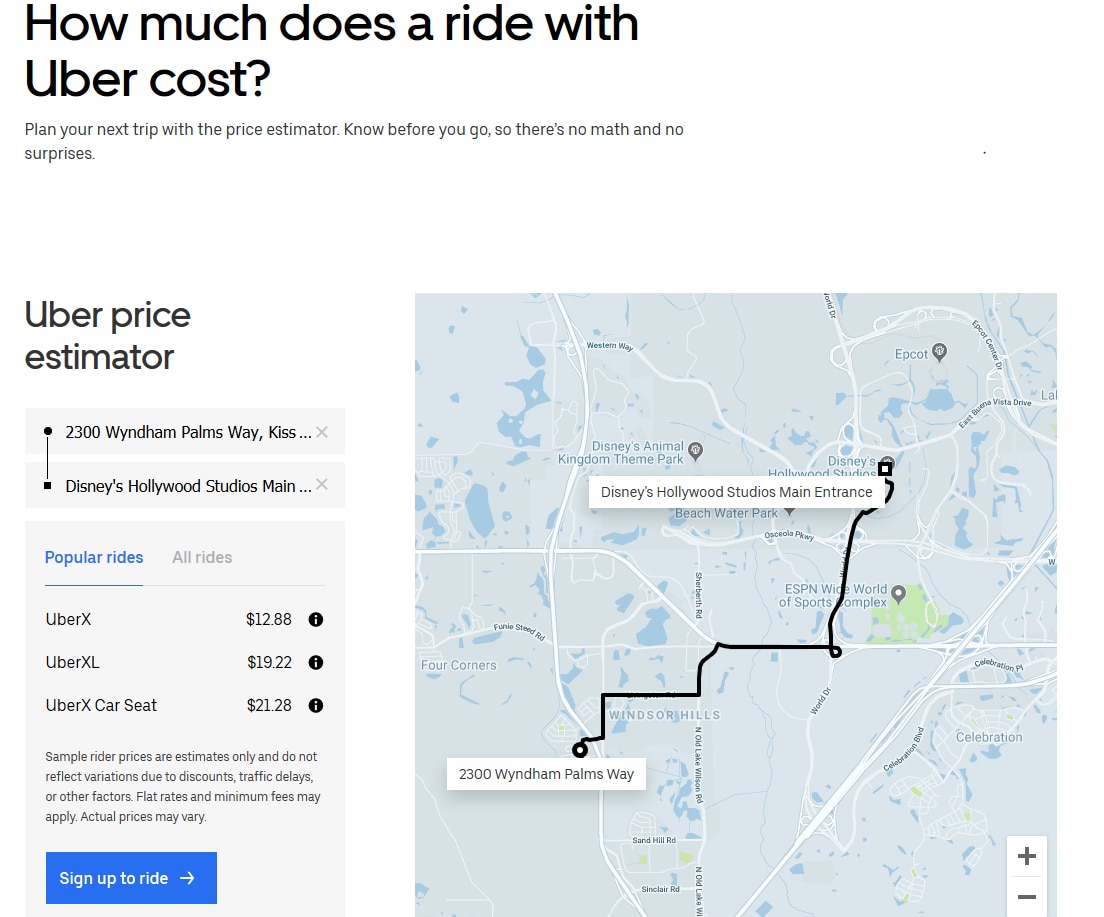Screen dimensions: 1104x917
Task: Edit the Disney's Hollywood Studios destination field
Action: click(x=184, y=485)
